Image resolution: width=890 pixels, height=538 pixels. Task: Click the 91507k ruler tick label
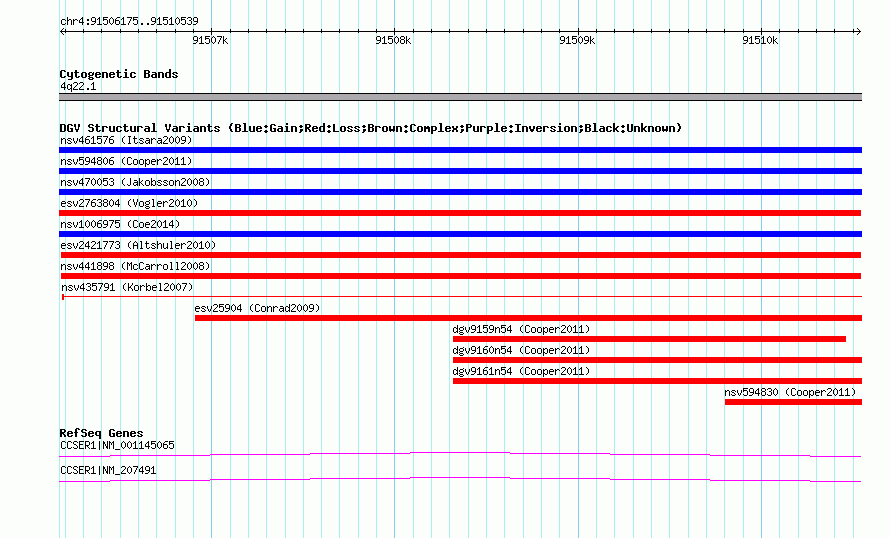210,40
